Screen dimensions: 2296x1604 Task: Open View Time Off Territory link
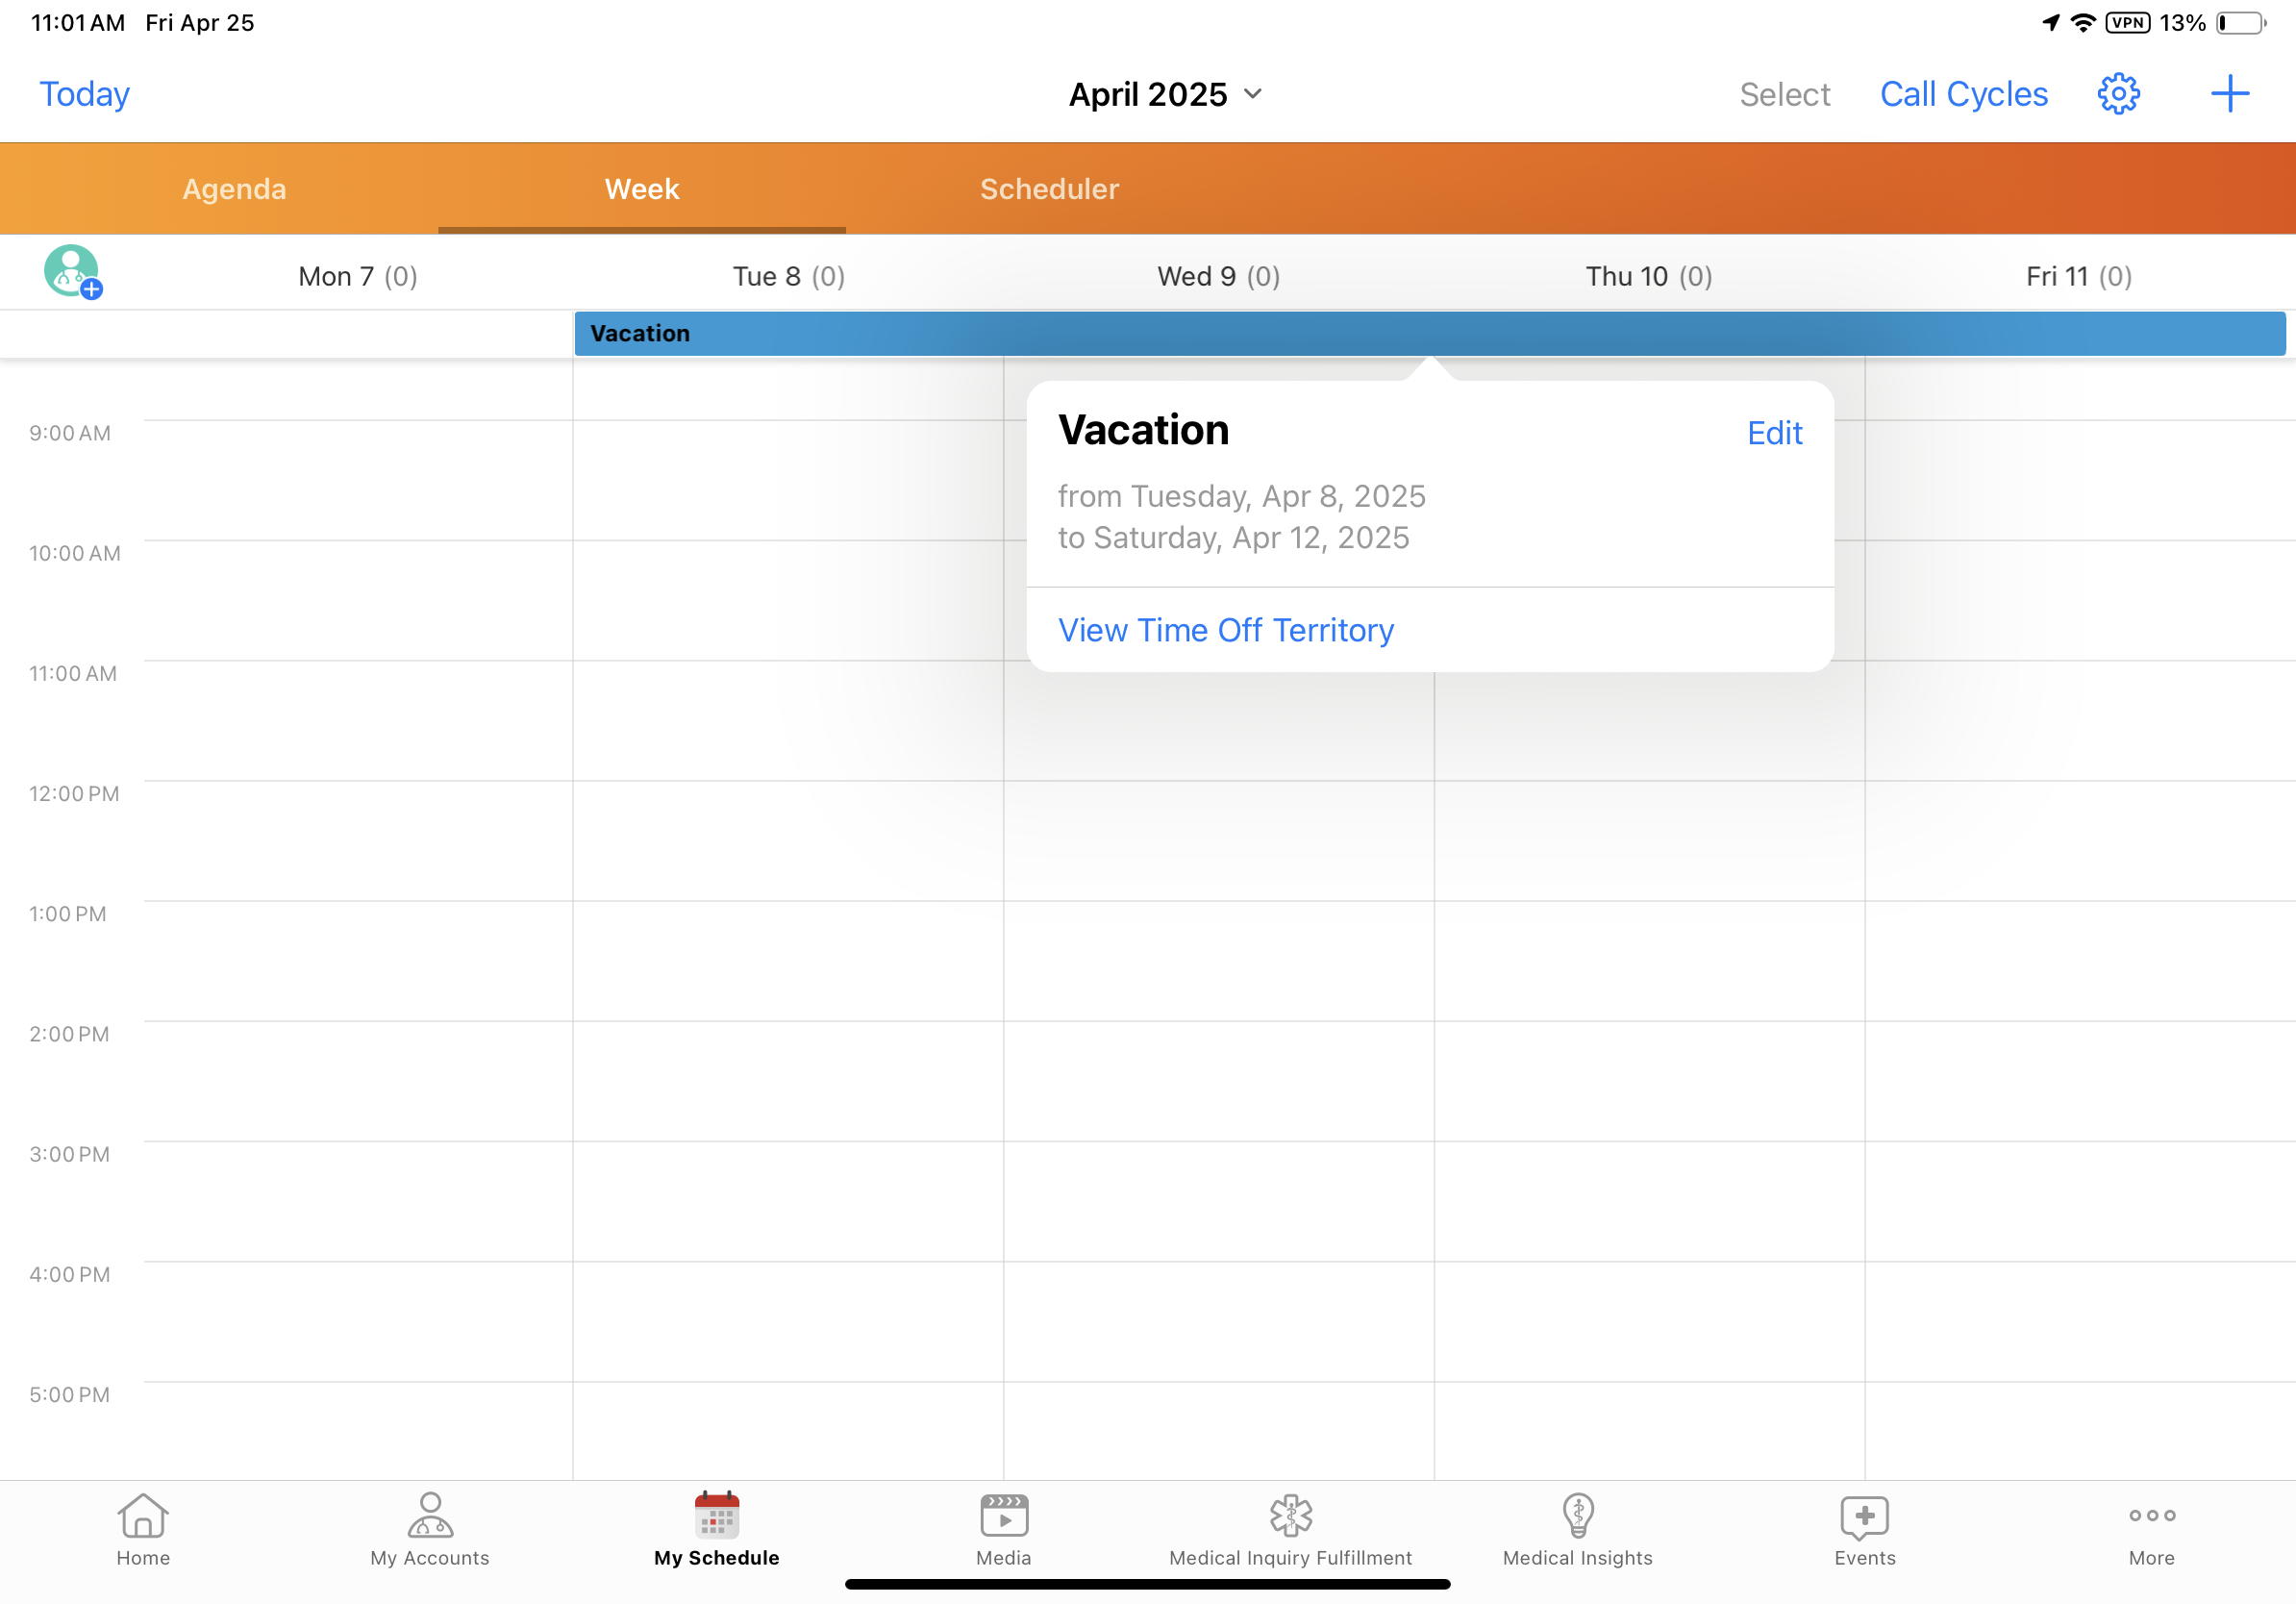tap(1225, 630)
